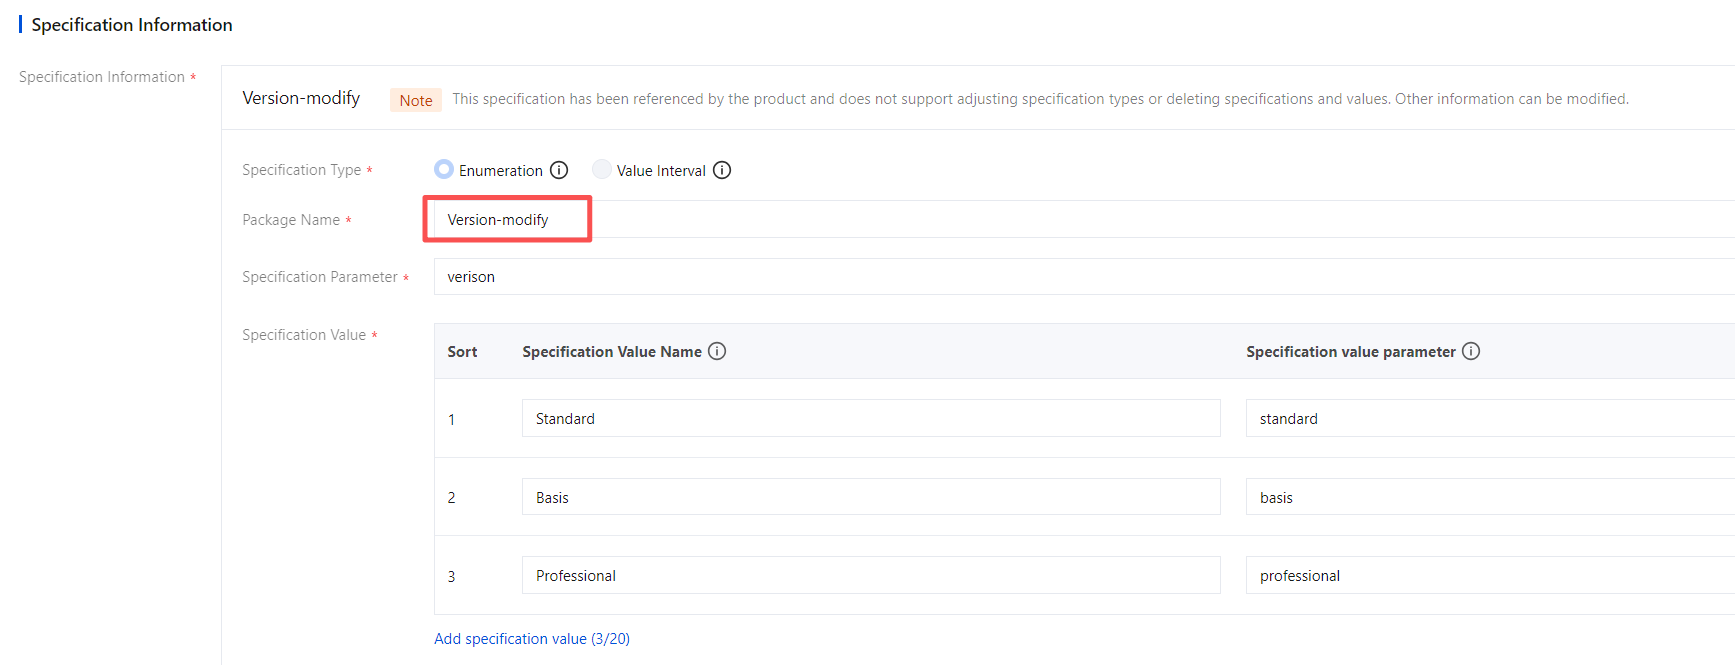Click the lowercase standard value parameter field
This screenshot has height=665, width=1735.
pos(1490,418)
